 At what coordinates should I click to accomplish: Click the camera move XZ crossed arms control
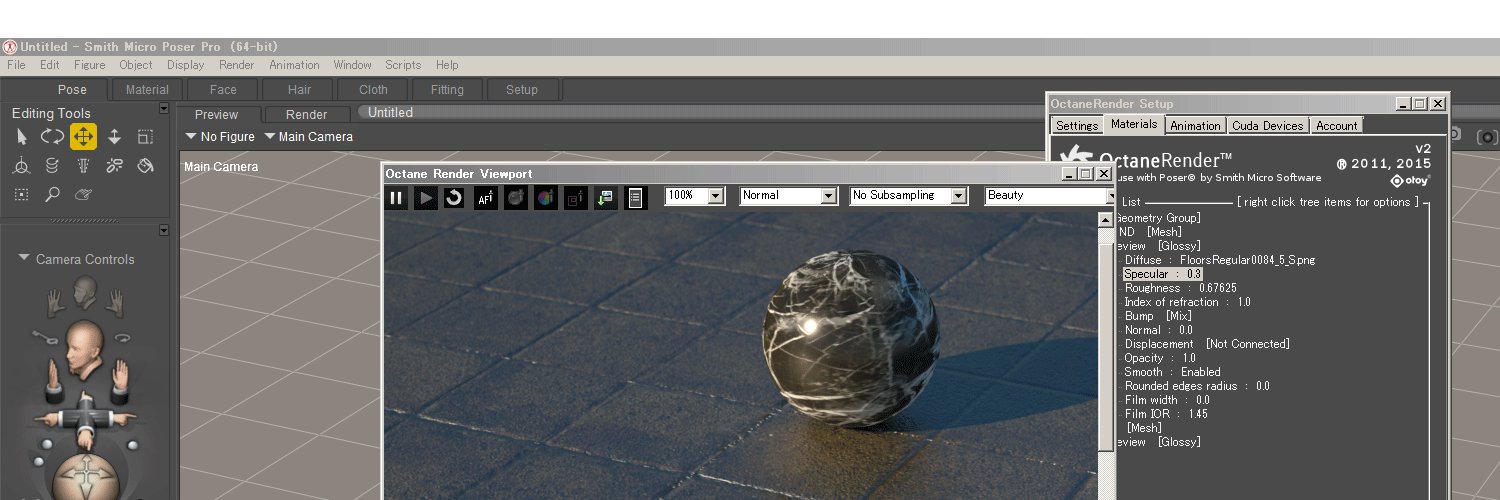(84, 420)
